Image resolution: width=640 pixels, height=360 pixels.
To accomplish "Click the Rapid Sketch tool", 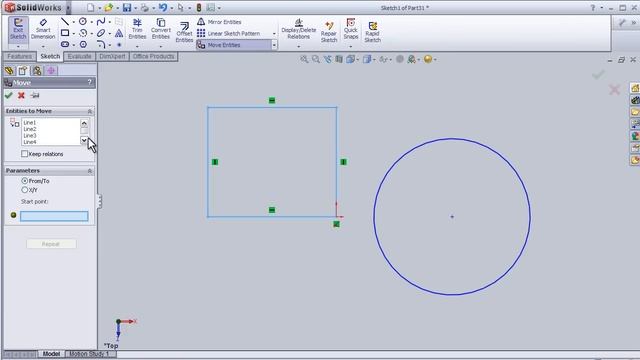I will coord(372,32).
